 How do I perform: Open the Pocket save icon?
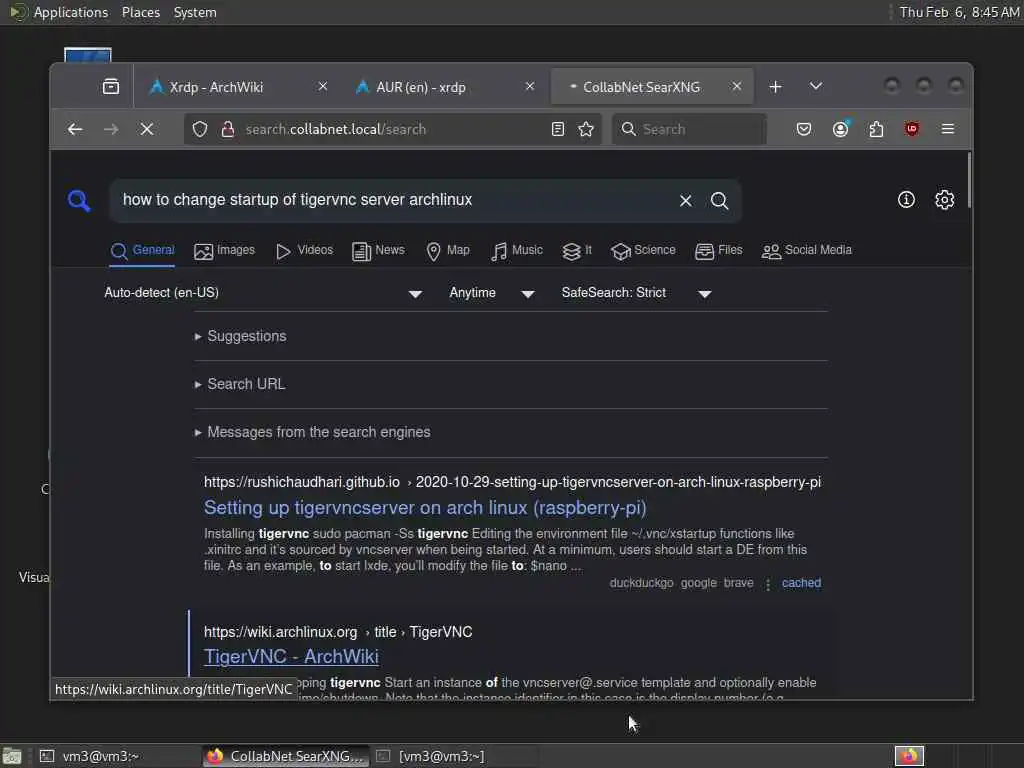804,129
